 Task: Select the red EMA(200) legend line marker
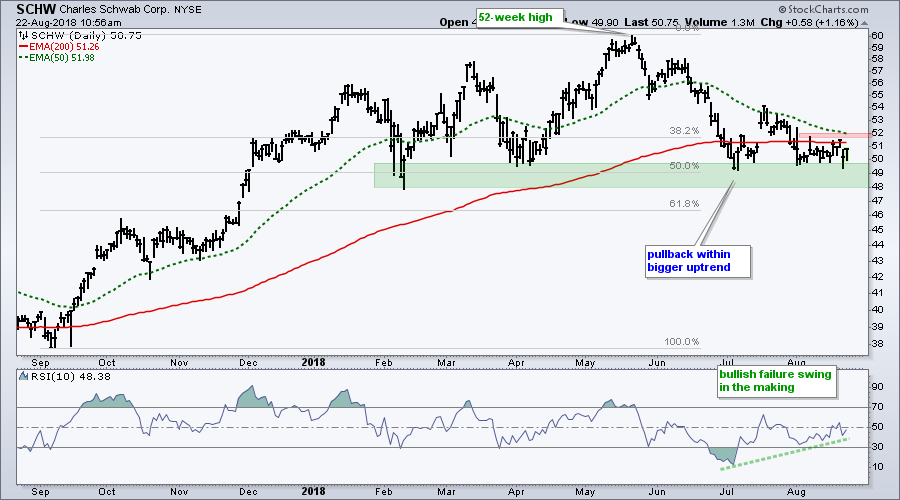24,46
